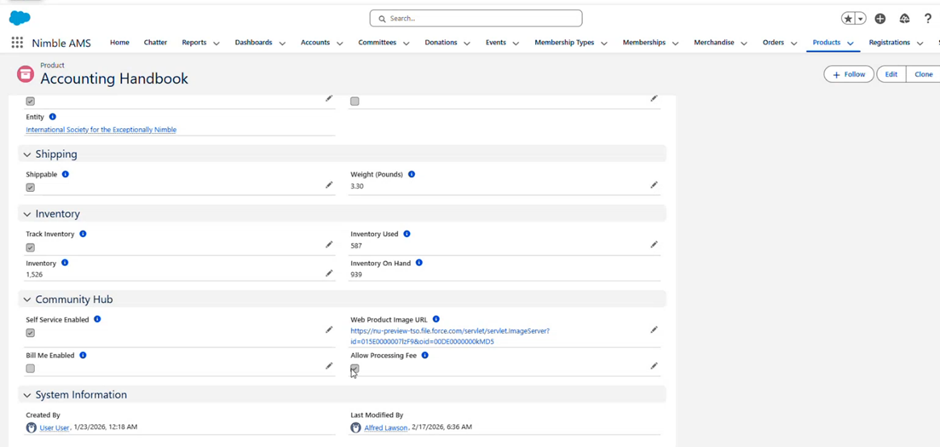Click the Inventory value 1,526
The width and height of the screenshot is (940, 447).
click(34, 274)
